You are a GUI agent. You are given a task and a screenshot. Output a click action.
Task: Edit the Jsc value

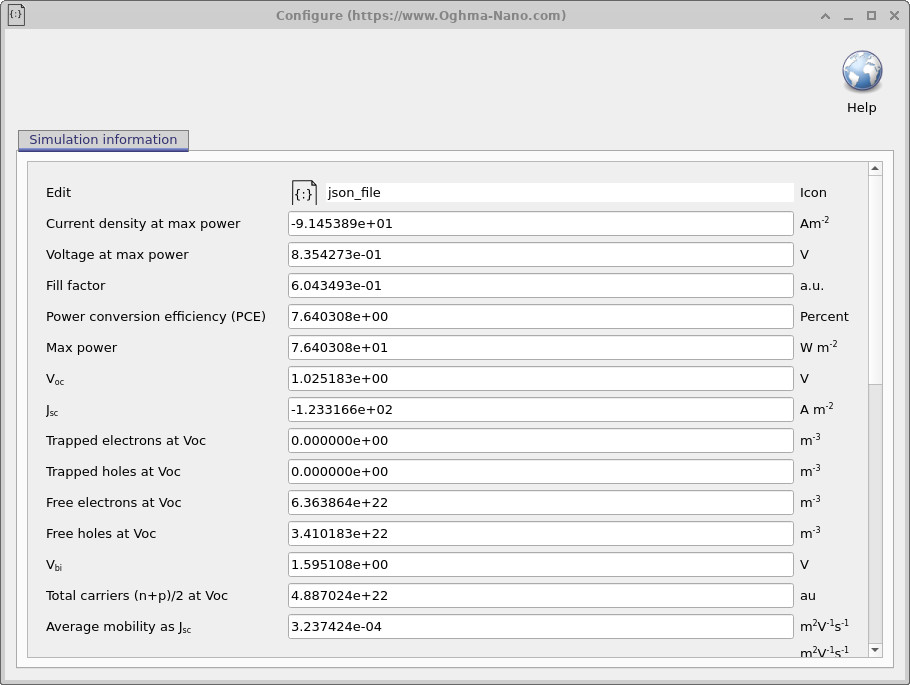539,409
